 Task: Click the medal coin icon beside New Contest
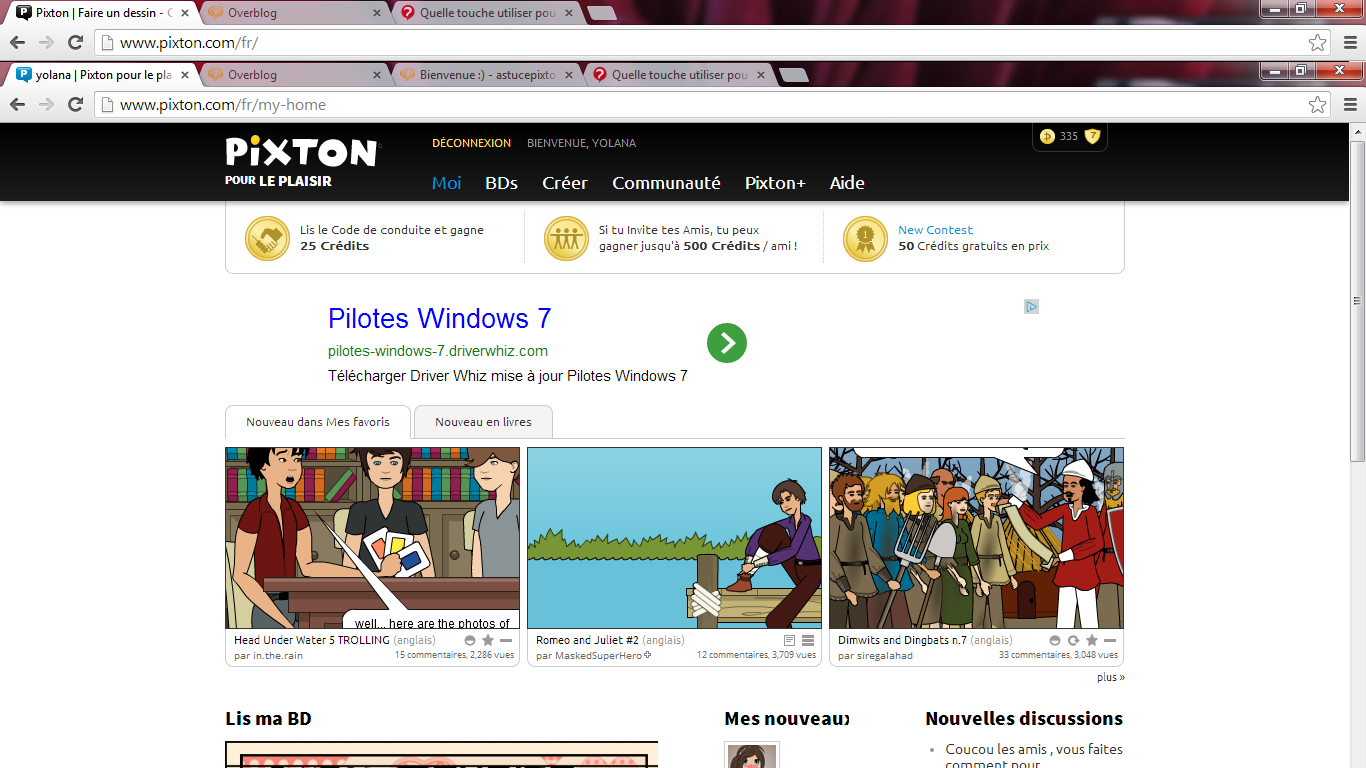click(x=865, y=239)
